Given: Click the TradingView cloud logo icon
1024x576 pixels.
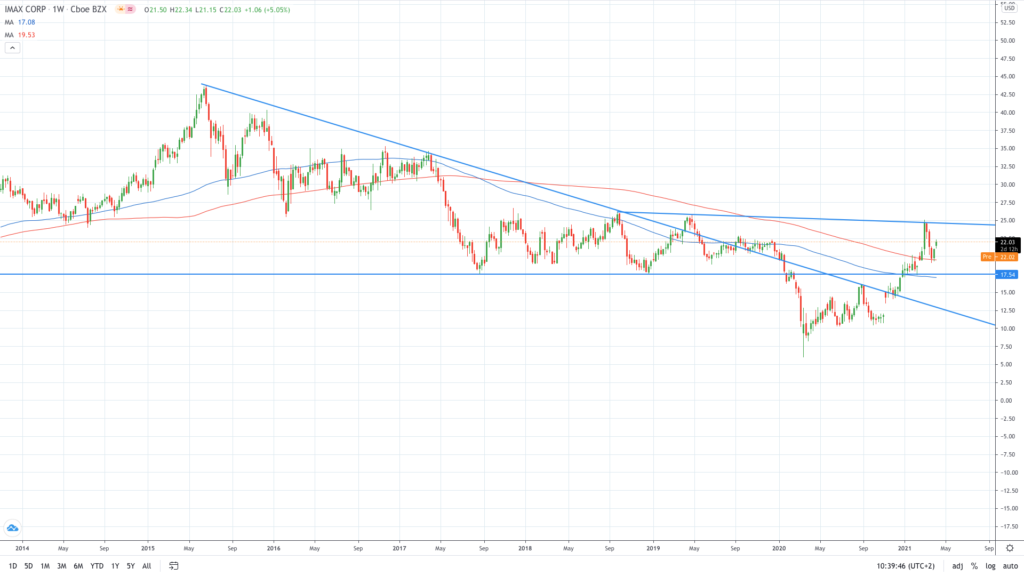Looking at the screenshot, I should tap(13, 527).
